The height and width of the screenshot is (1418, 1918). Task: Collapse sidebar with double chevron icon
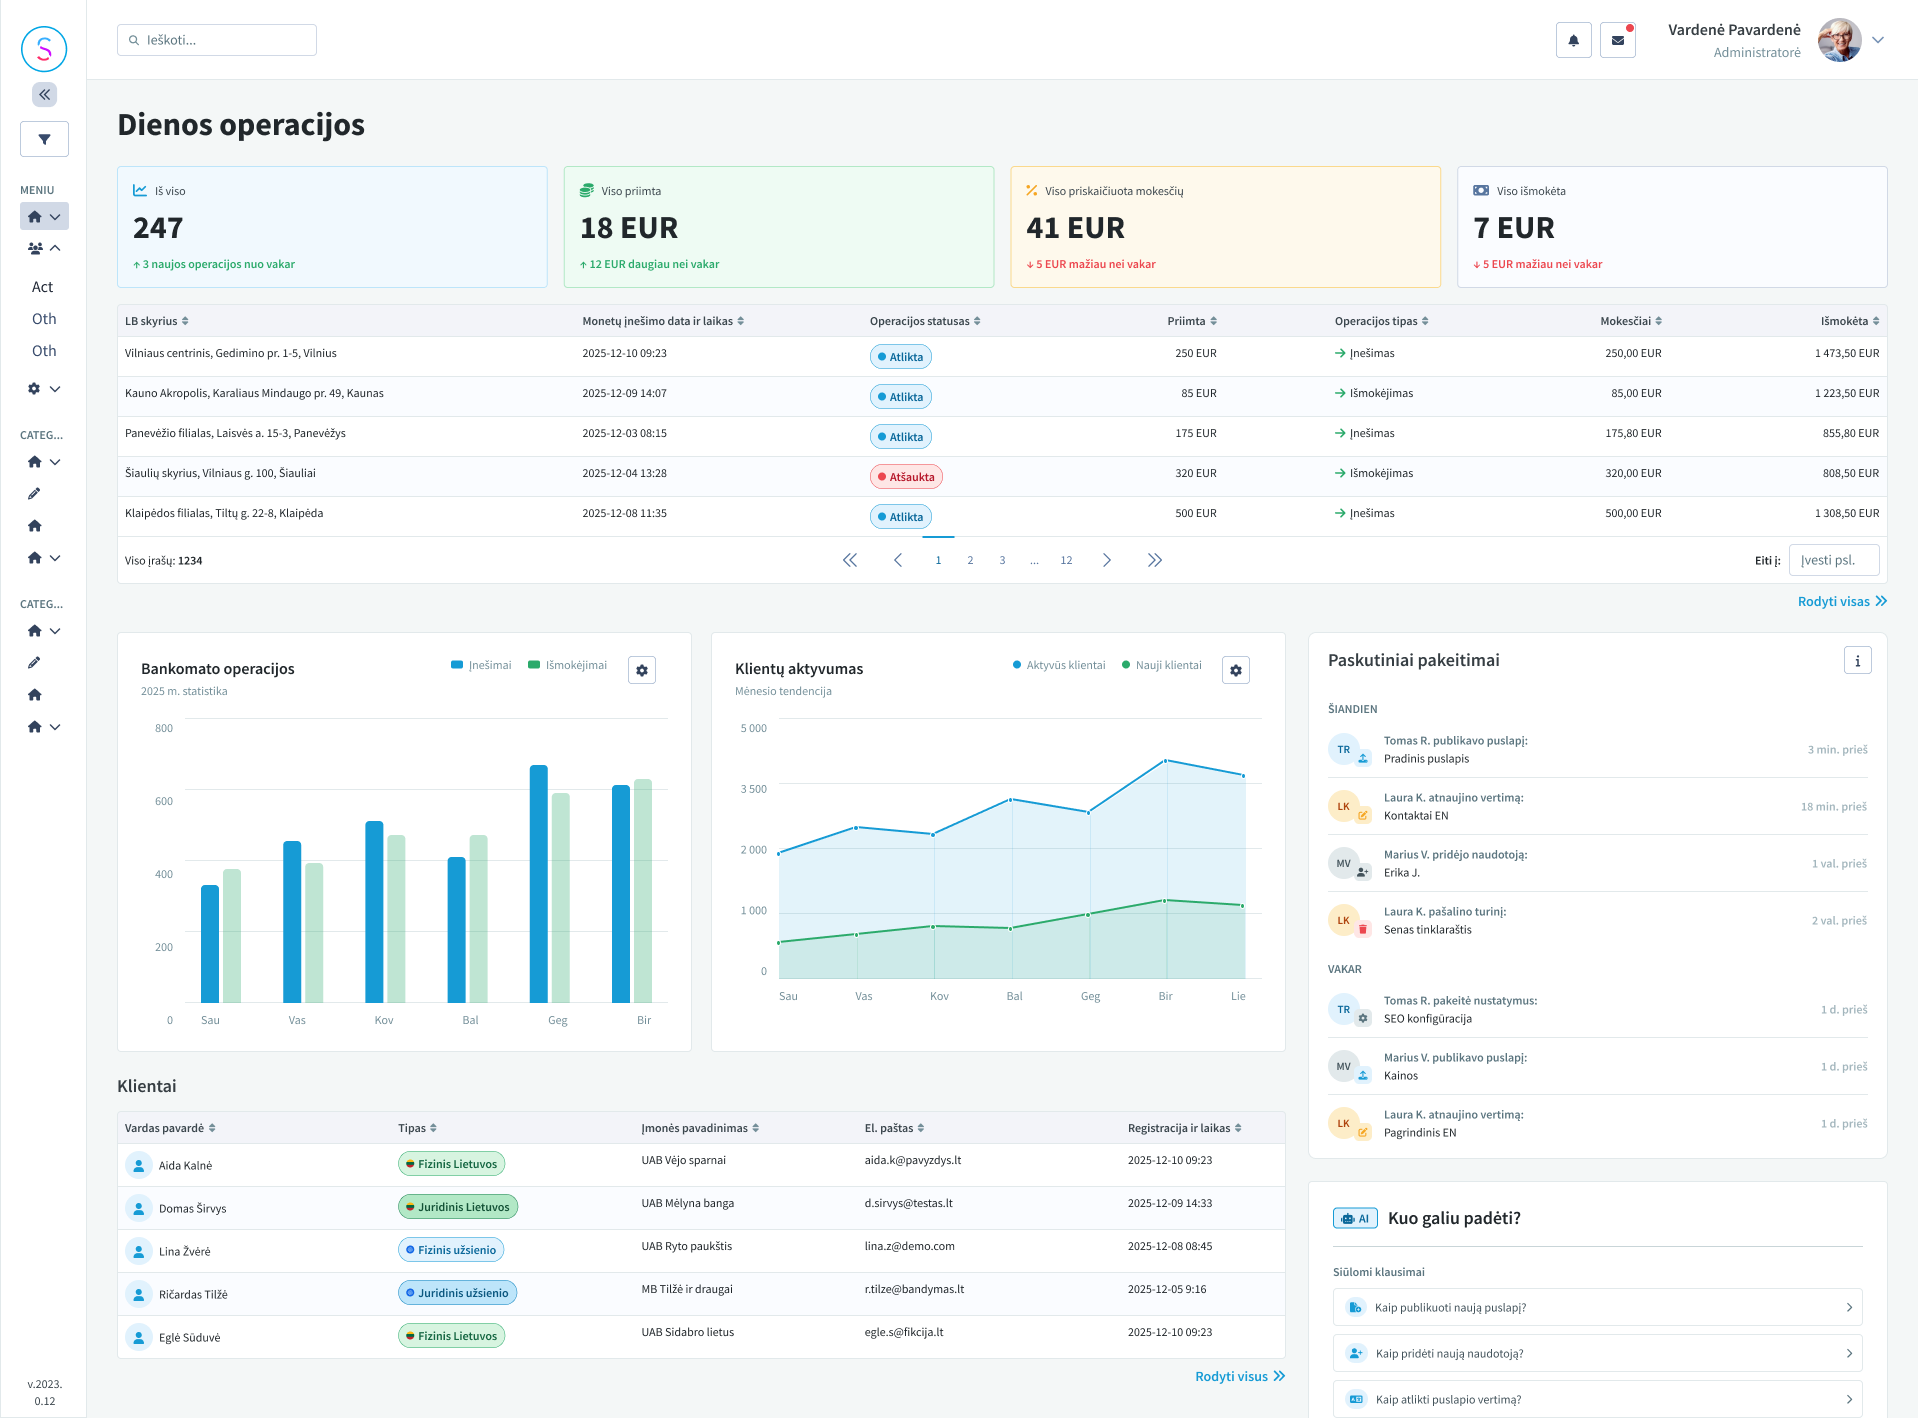click(x=44, y=94)
